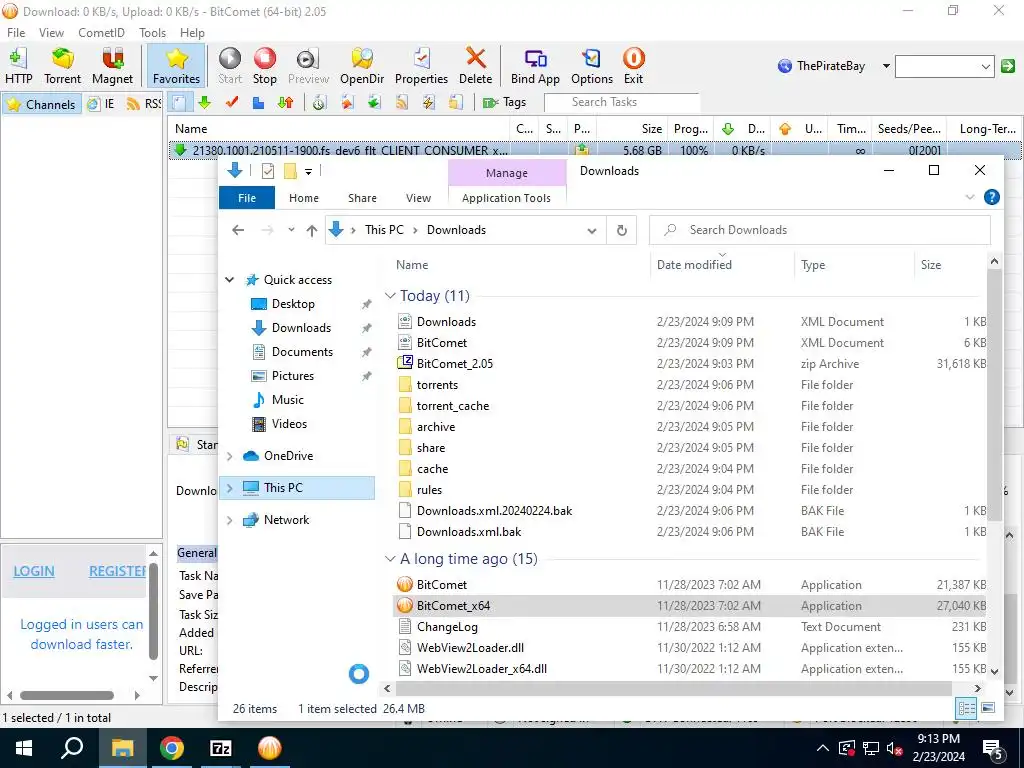Click the green search go arrow
The width and height of the screenshot is (1024, 768).
tap(1008, 66)
